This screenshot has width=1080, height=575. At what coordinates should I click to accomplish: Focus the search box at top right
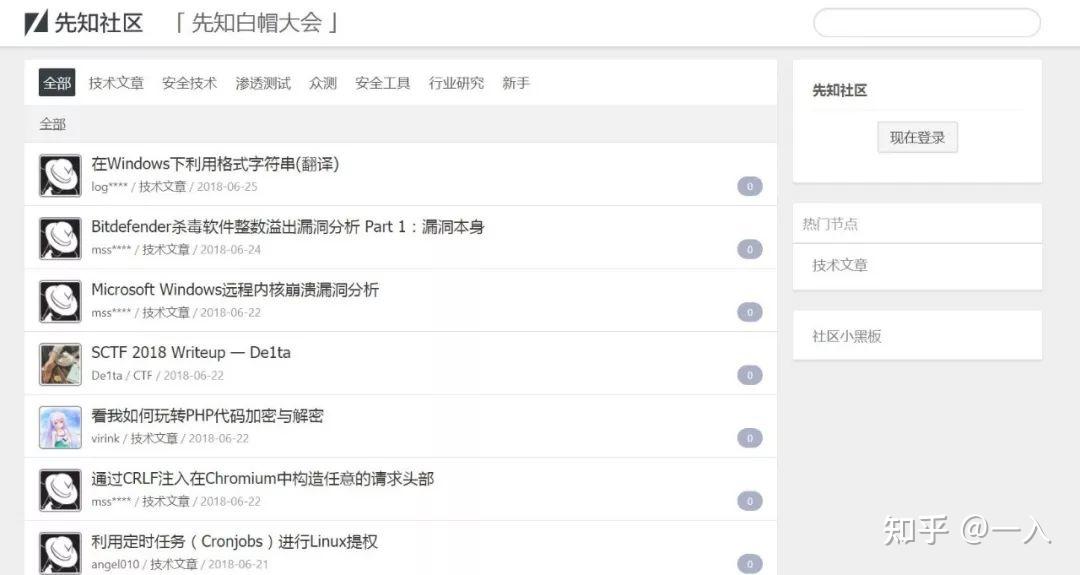pos(926,23)
